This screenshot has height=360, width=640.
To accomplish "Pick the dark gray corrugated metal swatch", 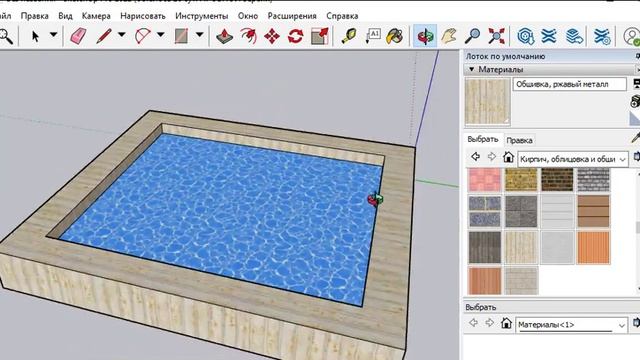I will point(484,247).
